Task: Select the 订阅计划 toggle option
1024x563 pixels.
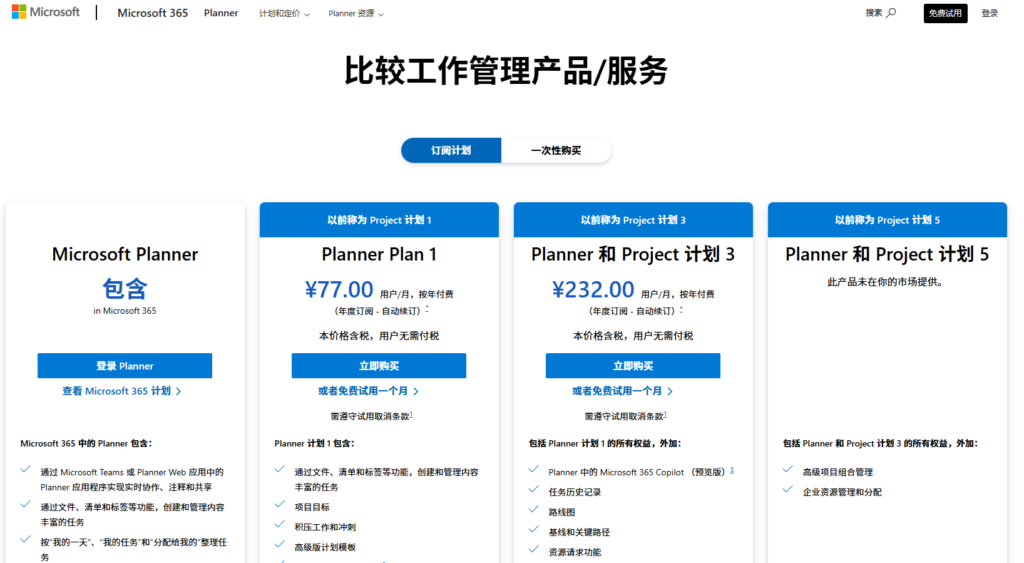Action: click(x=451, y=151)
